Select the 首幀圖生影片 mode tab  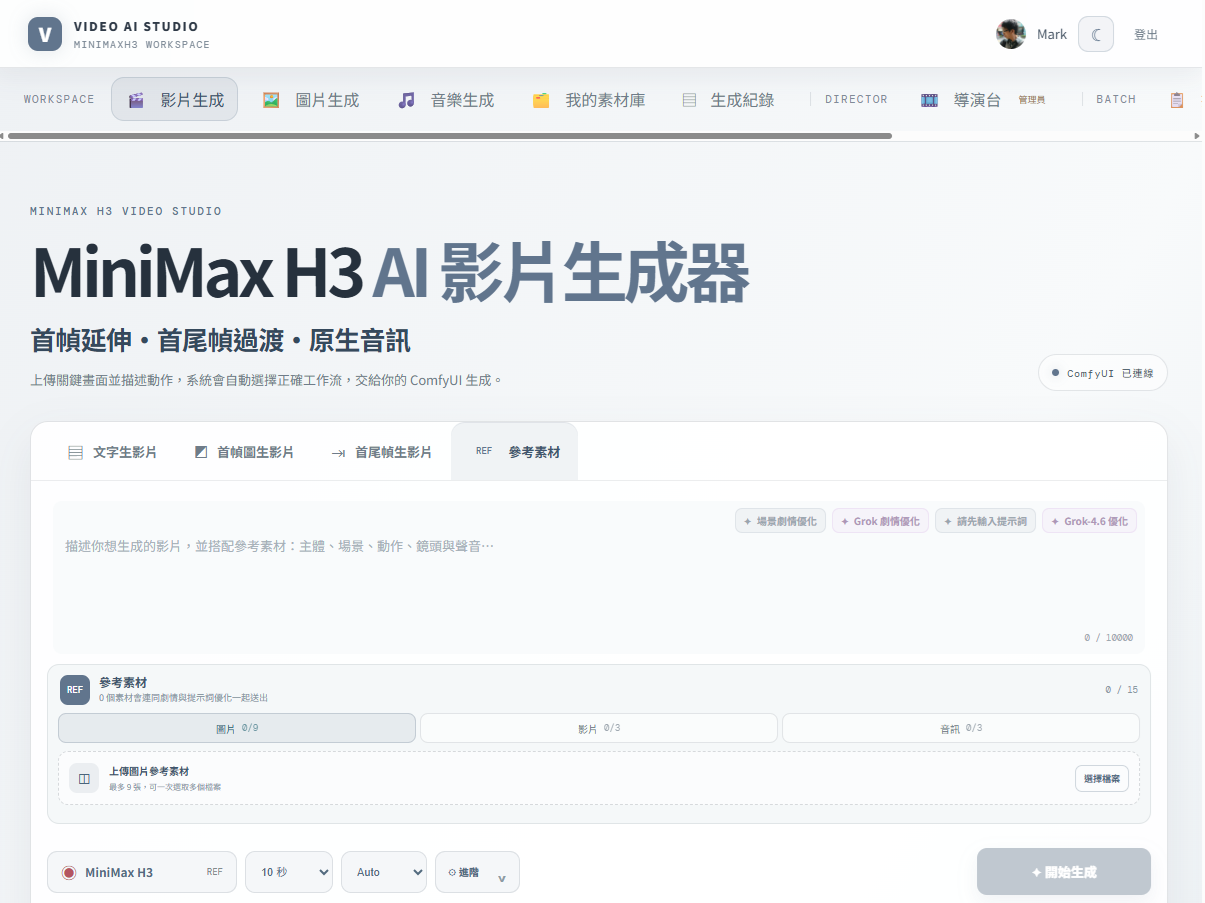point(244,452)
